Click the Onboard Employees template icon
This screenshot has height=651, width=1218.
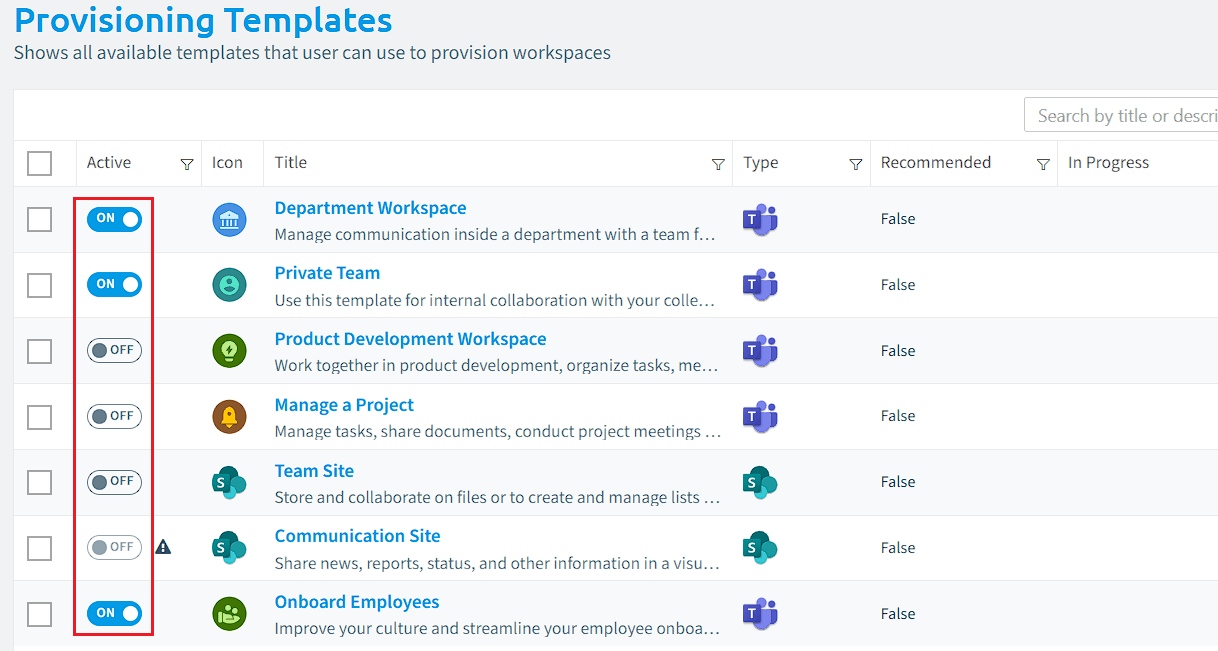click(x=230, y=613)
